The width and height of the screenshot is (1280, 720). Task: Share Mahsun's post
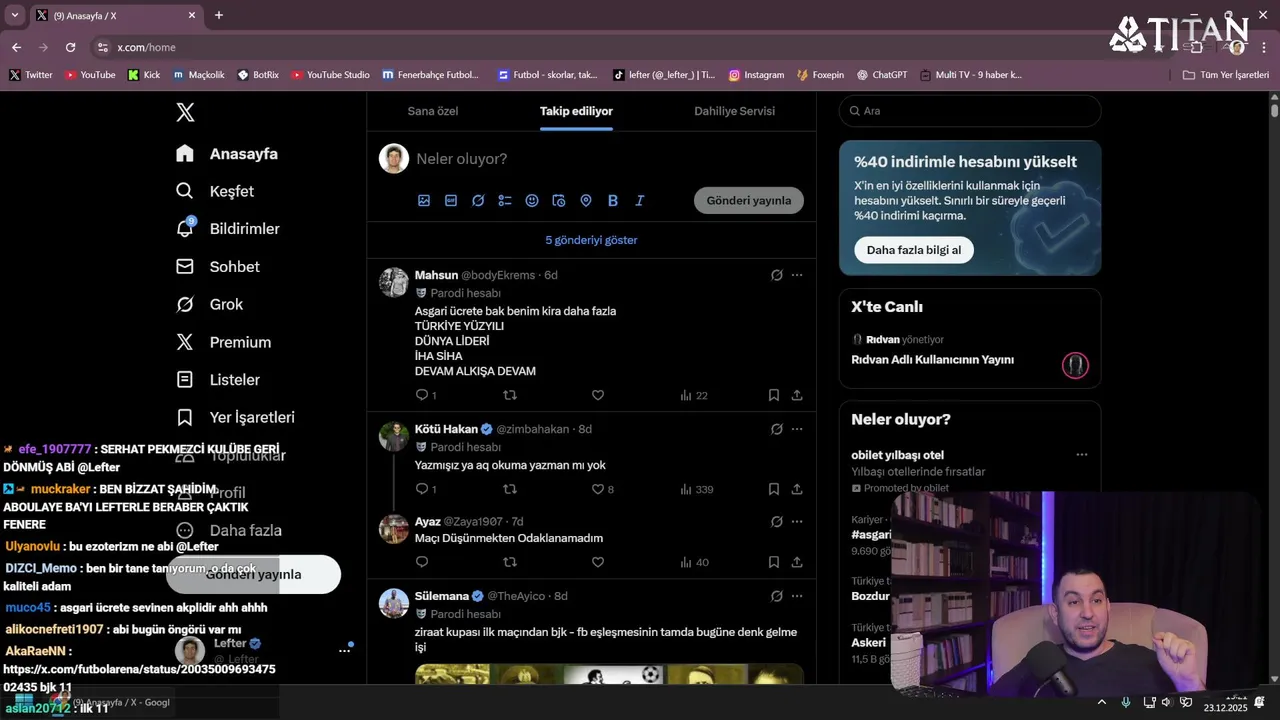click(x=797, y=395)
